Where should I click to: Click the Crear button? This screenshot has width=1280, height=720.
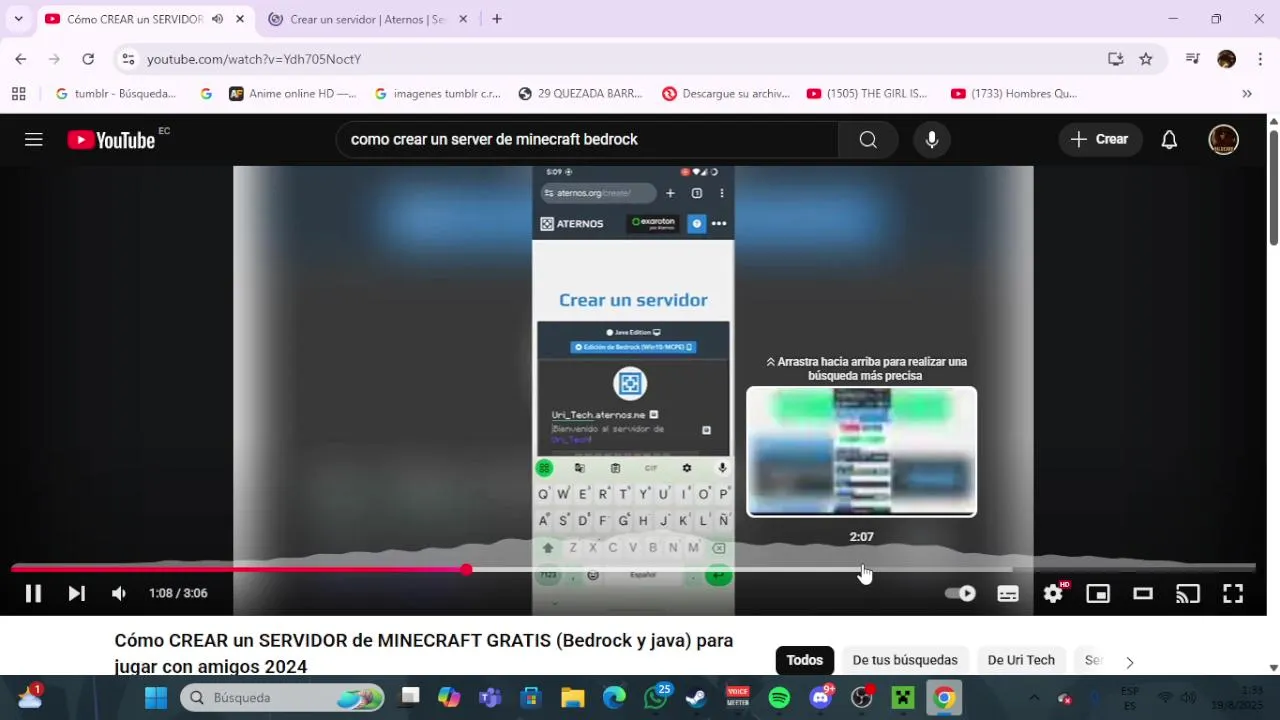point(1099,140)
